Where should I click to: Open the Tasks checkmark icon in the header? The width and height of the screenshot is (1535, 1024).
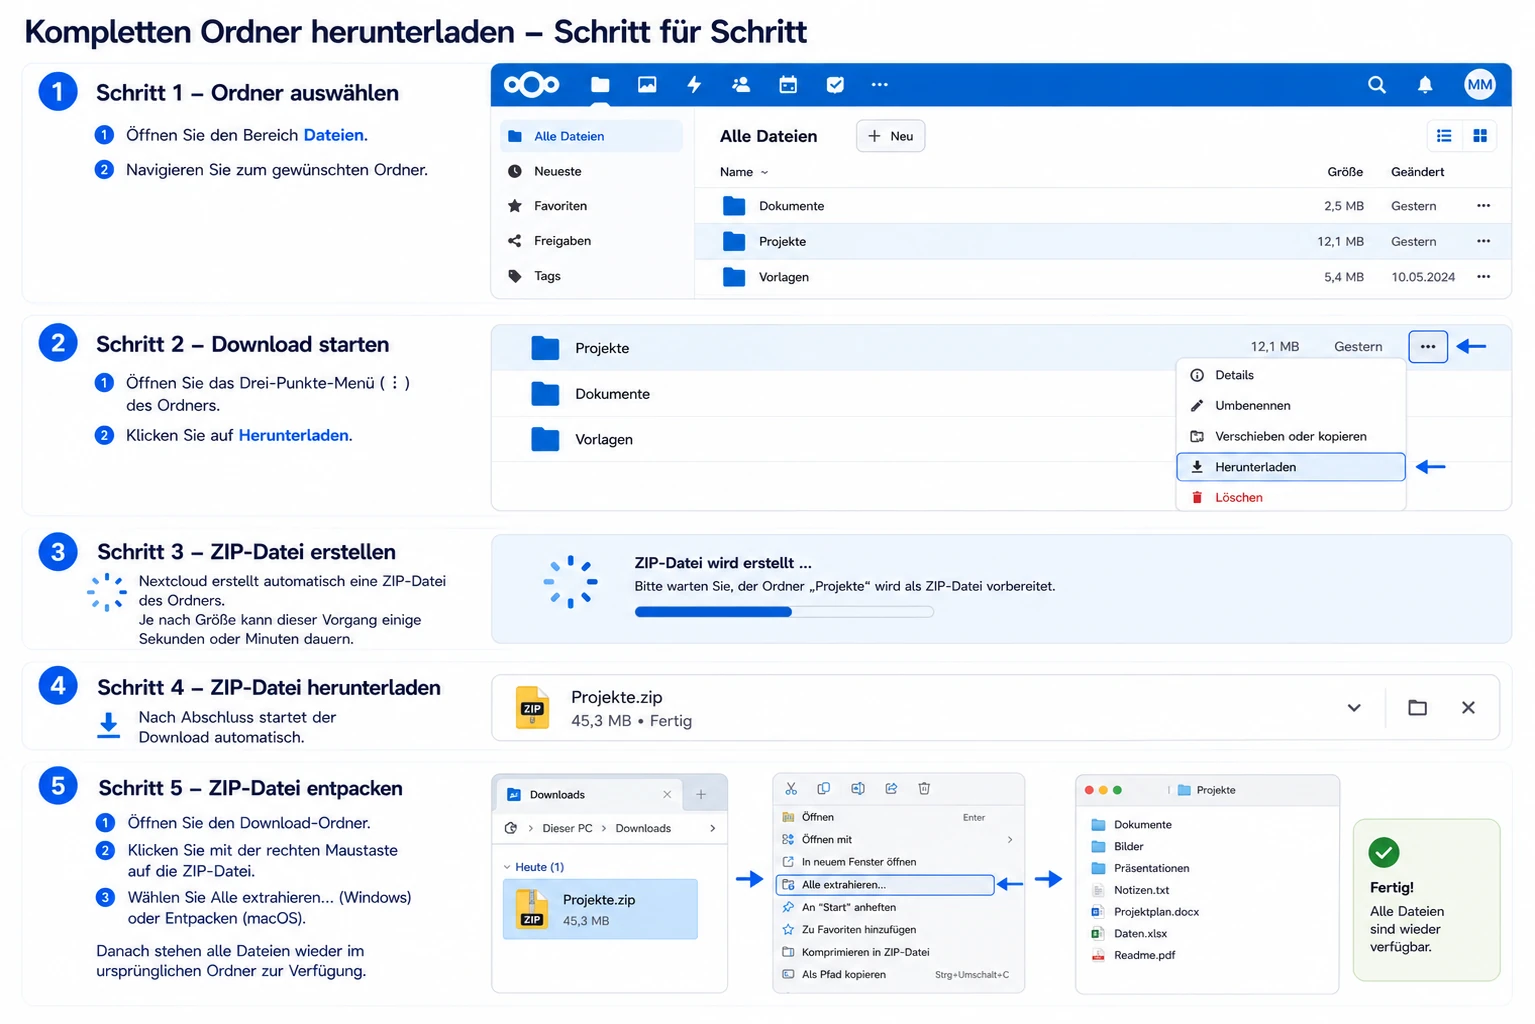[x=835, y=85]
